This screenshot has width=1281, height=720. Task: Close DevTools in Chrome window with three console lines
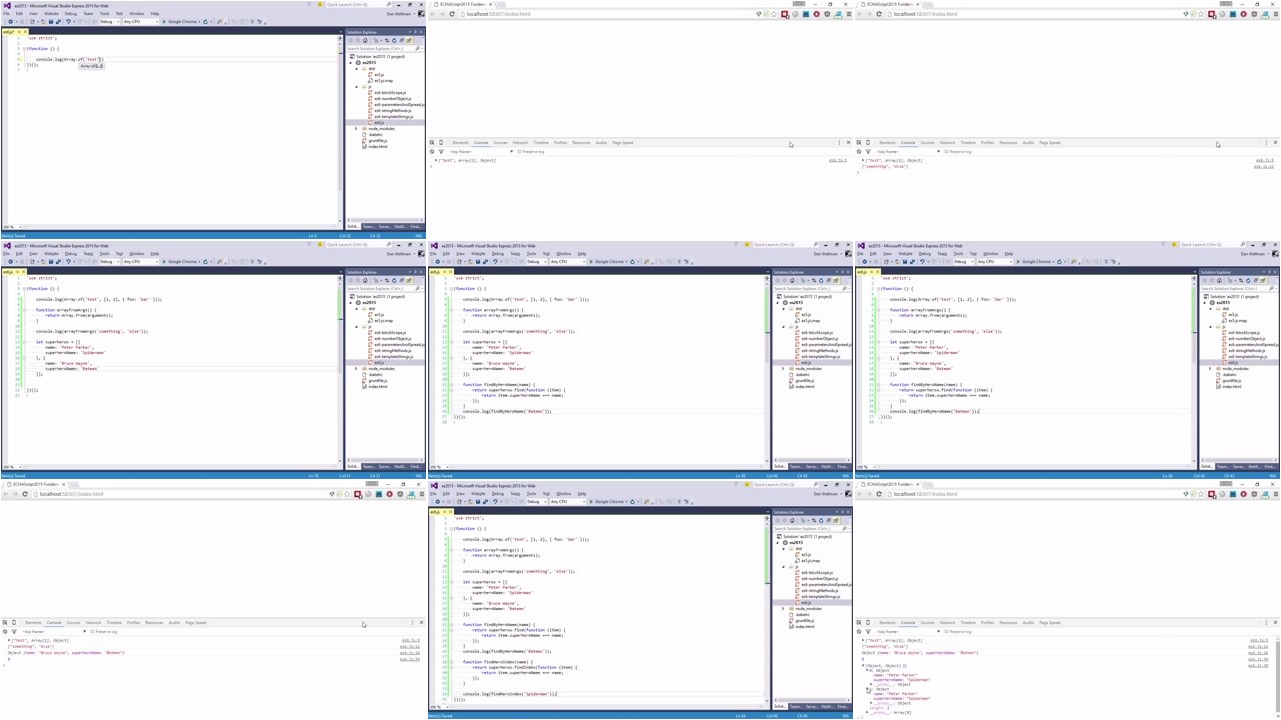click(x=421, y=622)
